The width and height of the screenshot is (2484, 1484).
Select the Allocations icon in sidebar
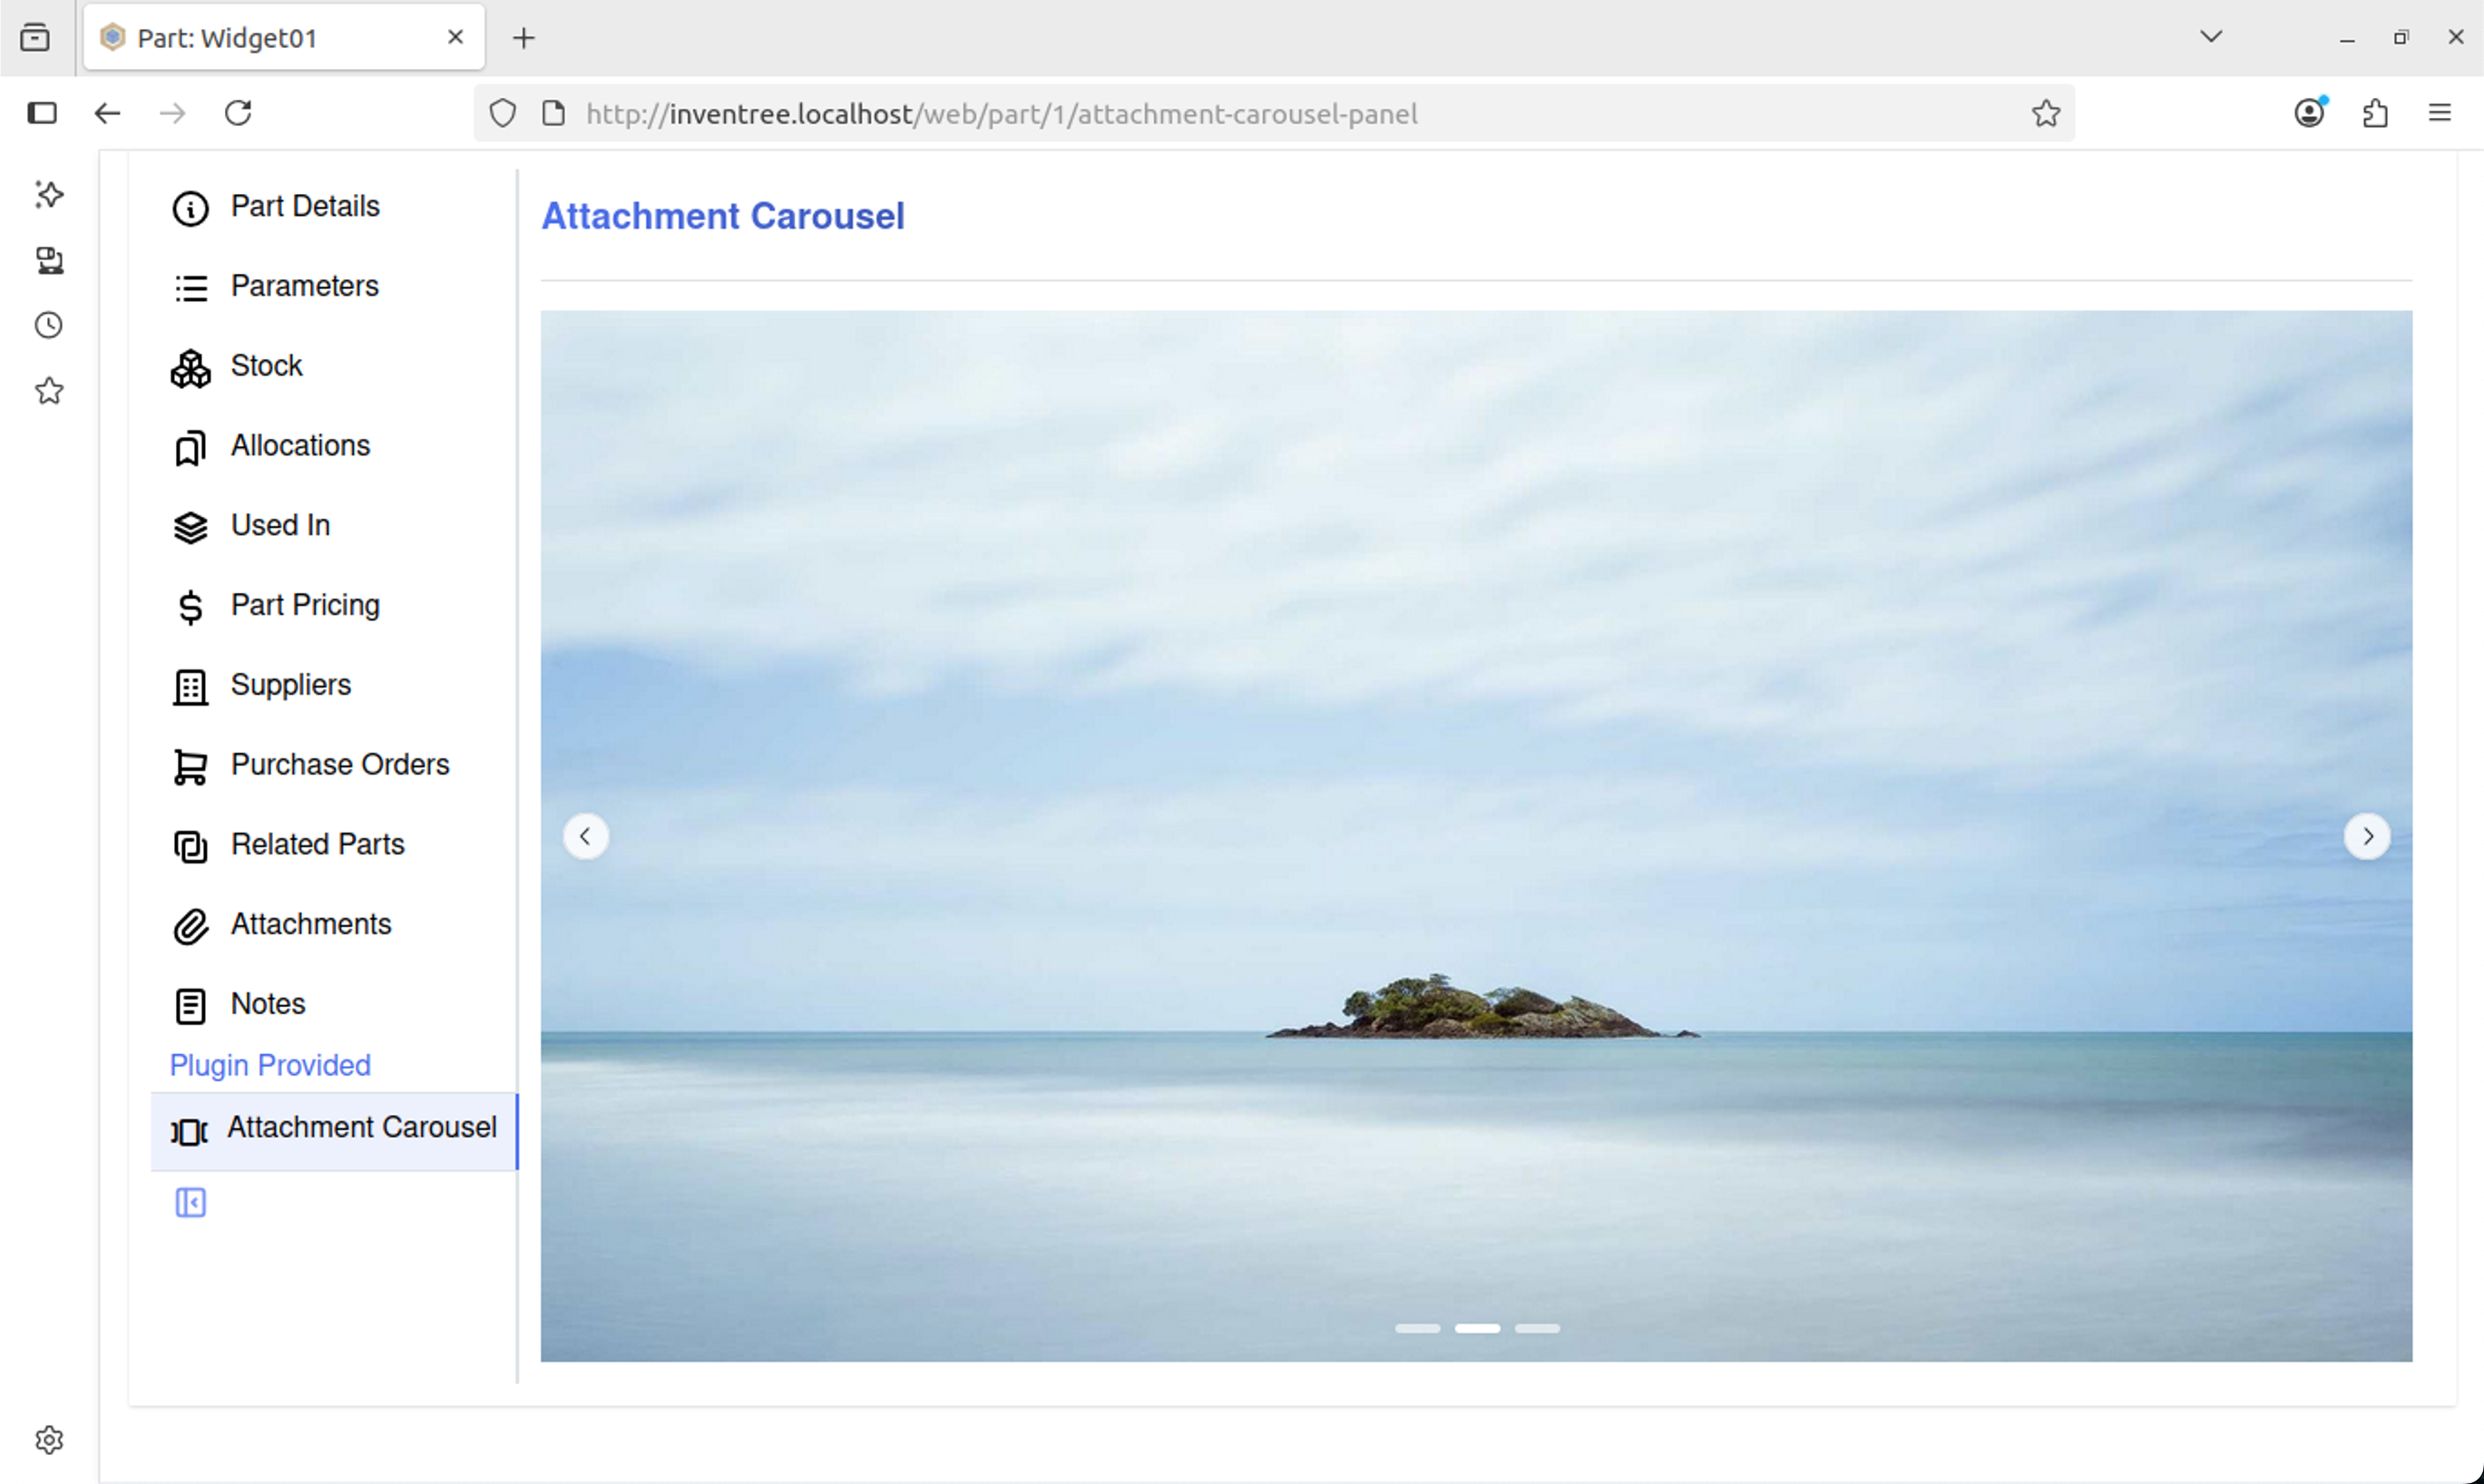click(190, 447)
